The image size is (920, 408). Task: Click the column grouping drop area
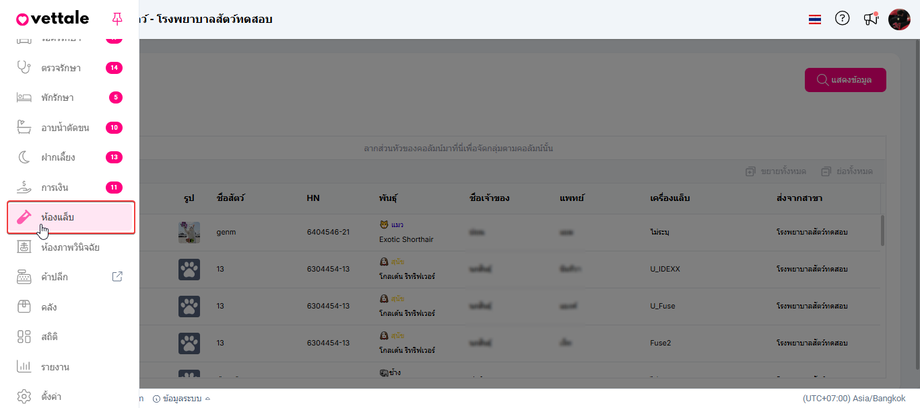point(459,149)
